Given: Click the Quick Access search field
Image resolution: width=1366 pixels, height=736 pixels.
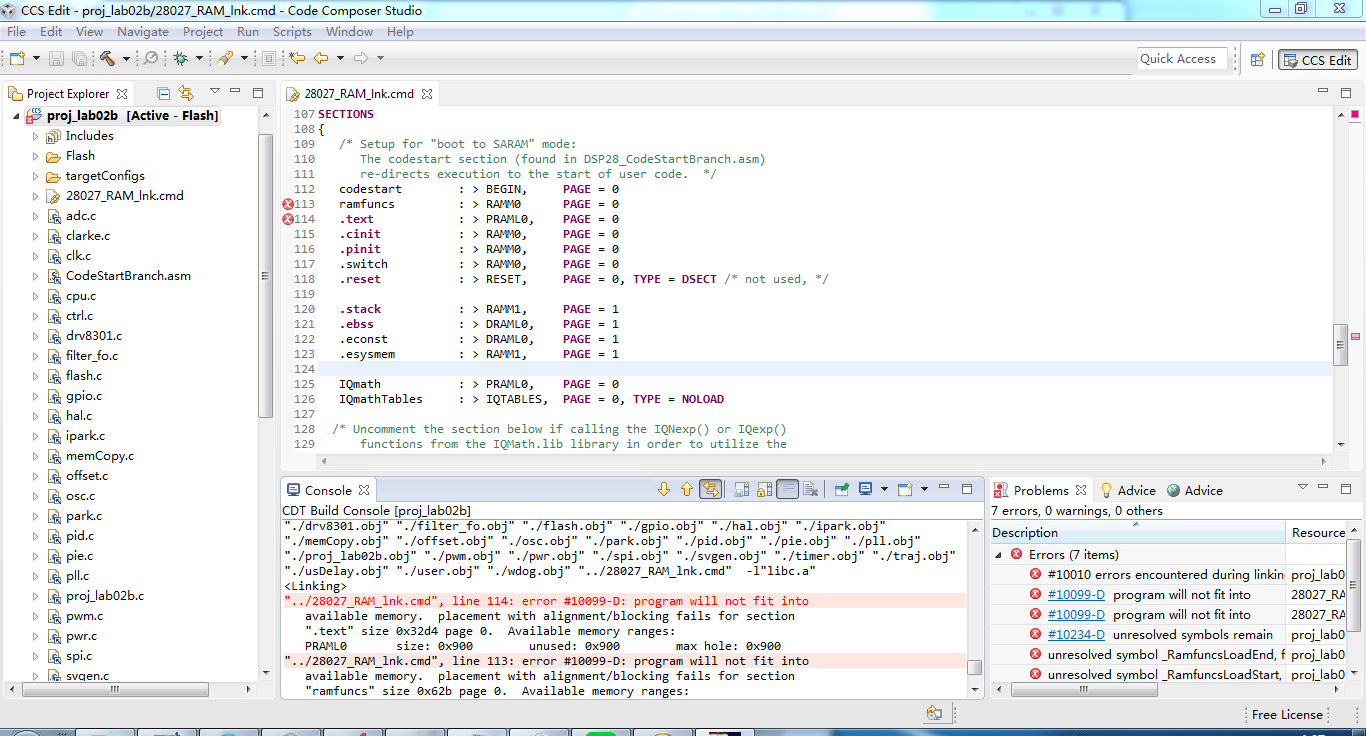Looking at the screenshot, I should click(x=1178, y=59).
